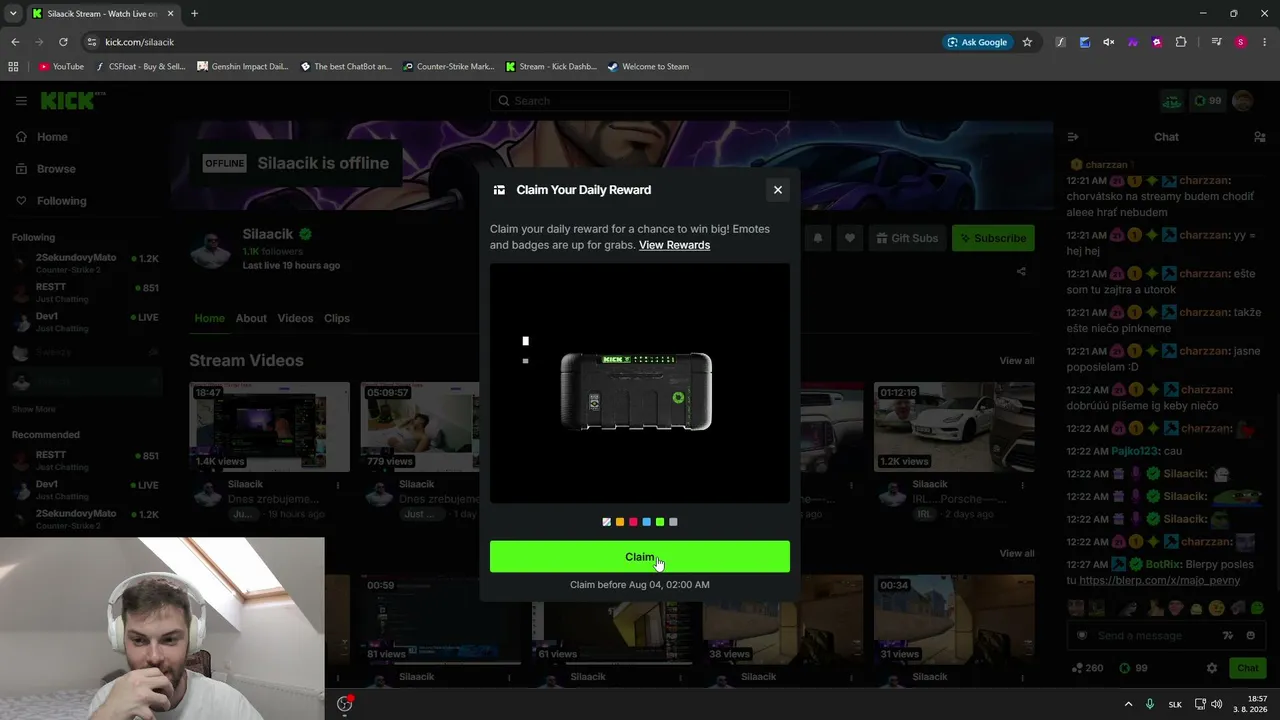Click the muted speaker extension icon
The height and width of the screenshot is (720, 1280).
pyautogui.click(x=1109, y=42)
